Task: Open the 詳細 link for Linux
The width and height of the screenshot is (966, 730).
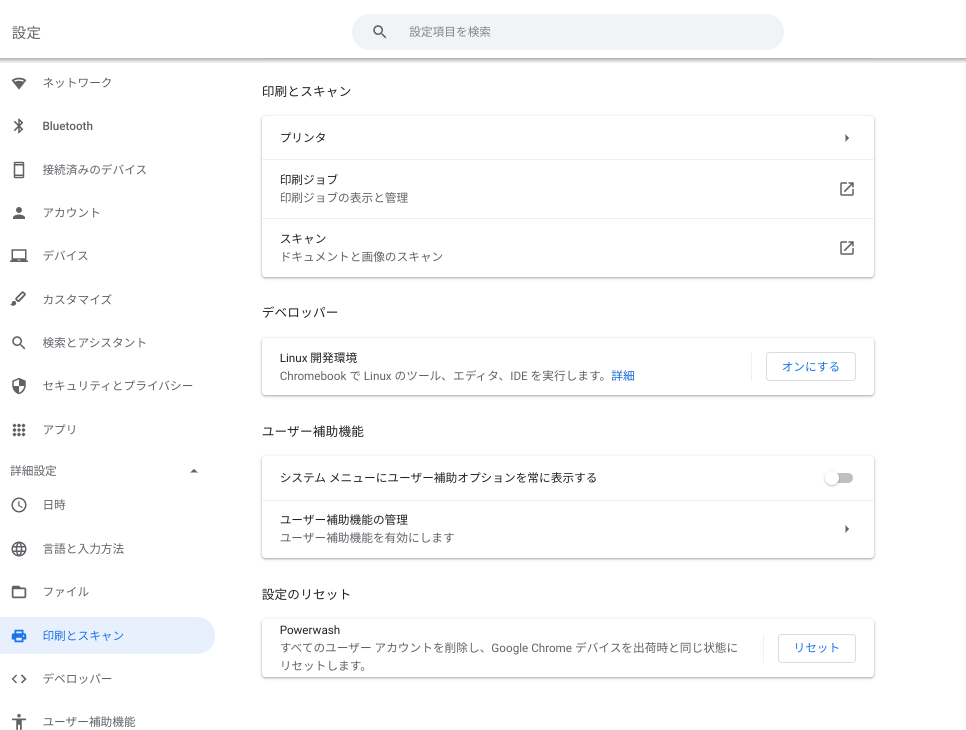Action: [623, 376]
